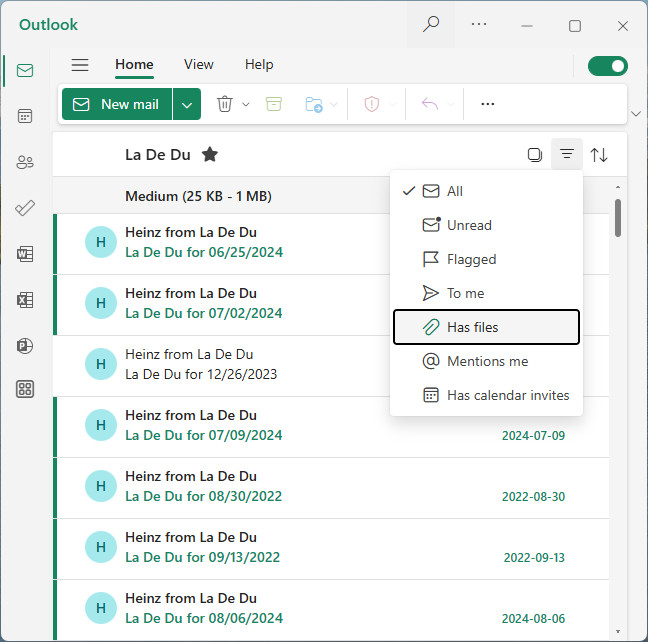Click the search magnifier icon
The height and width of the screenshot is (642, 648).
pos(431,24)
